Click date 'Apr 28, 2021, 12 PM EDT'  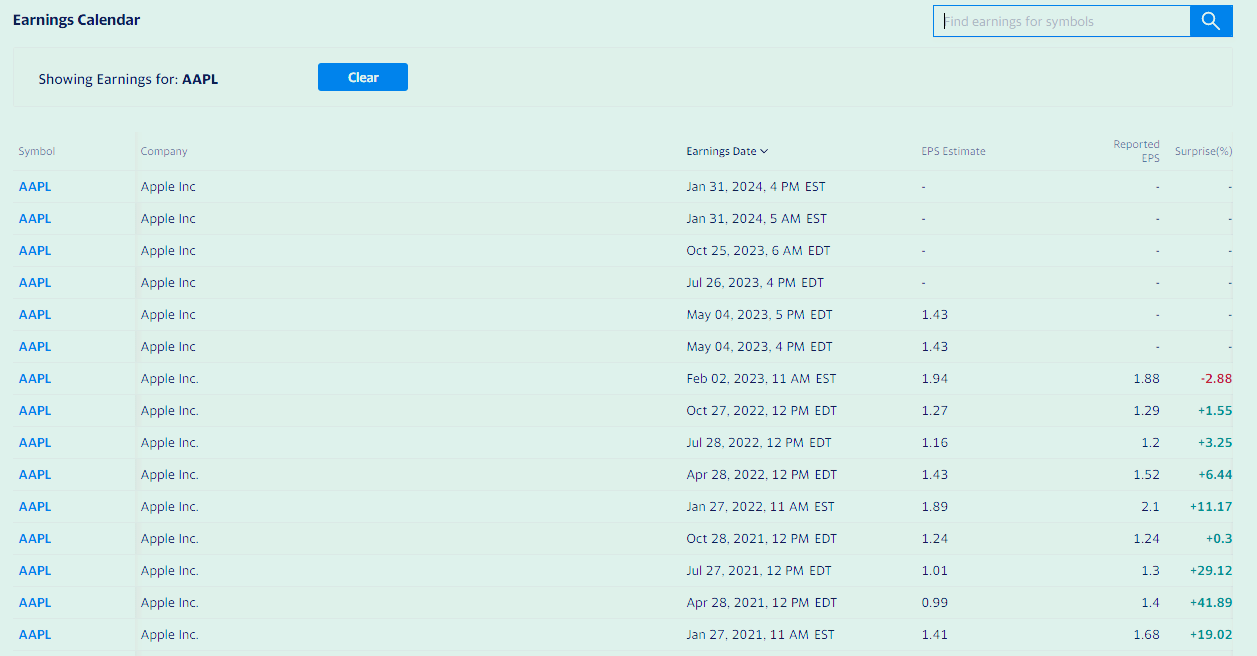point(761,603)
